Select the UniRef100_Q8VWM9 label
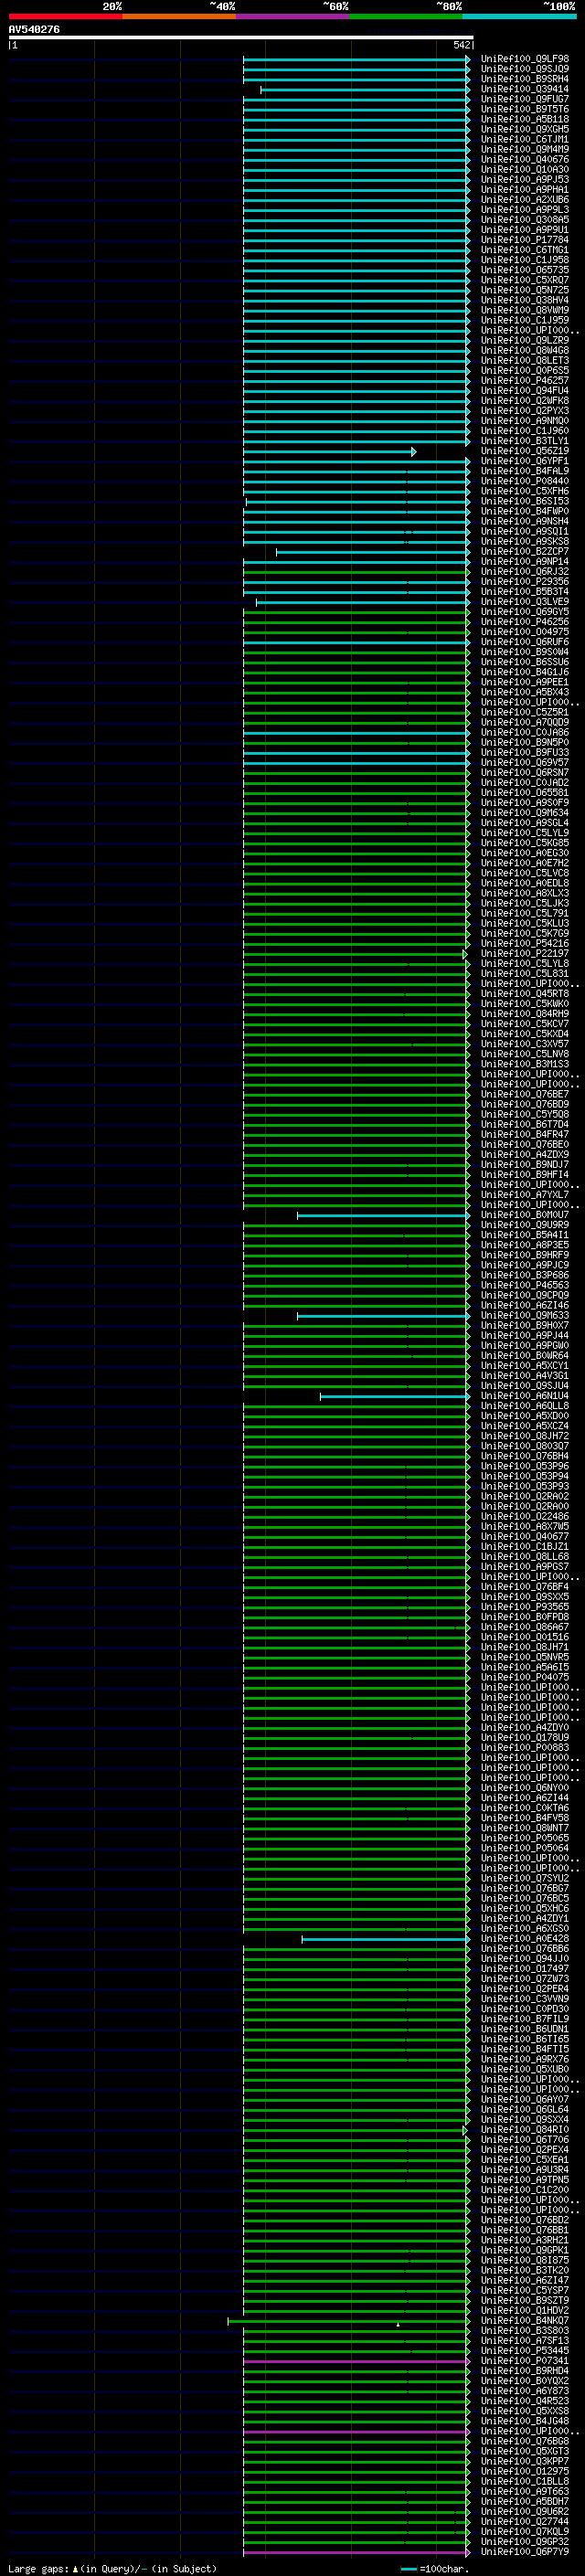This screenshot has height=2576, width=585. coord(524,310)
